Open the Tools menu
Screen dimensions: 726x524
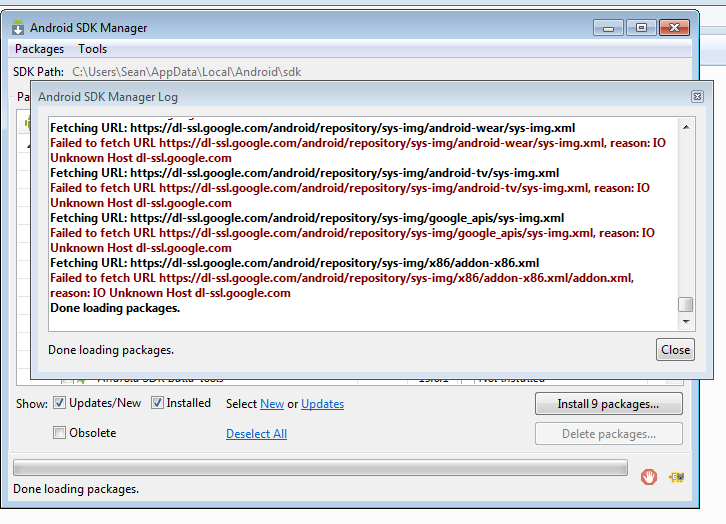pyautogui.click(x=93, y=49)
